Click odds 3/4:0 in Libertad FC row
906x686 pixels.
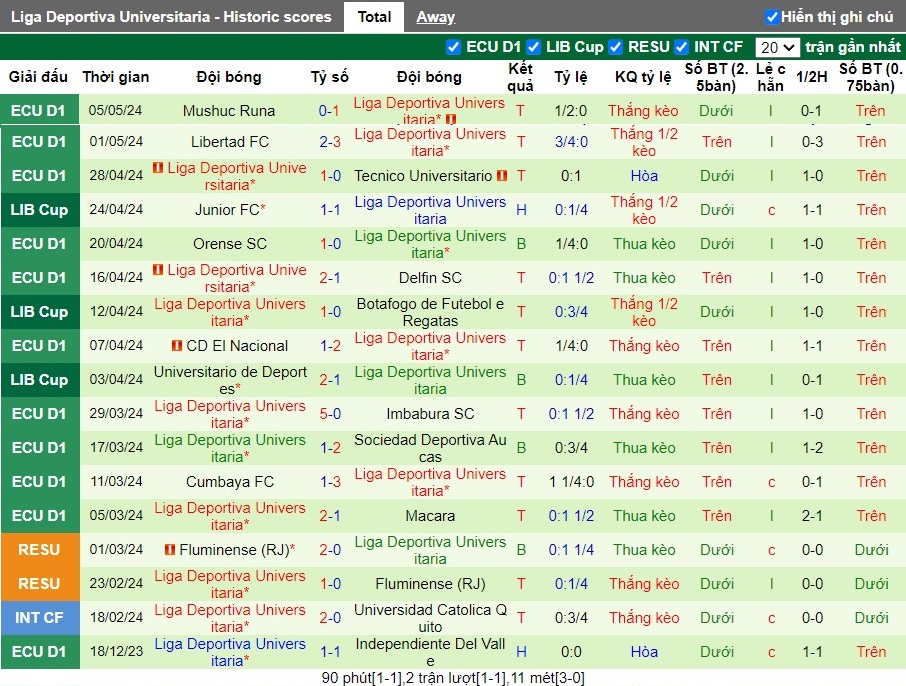coord(571,142)
